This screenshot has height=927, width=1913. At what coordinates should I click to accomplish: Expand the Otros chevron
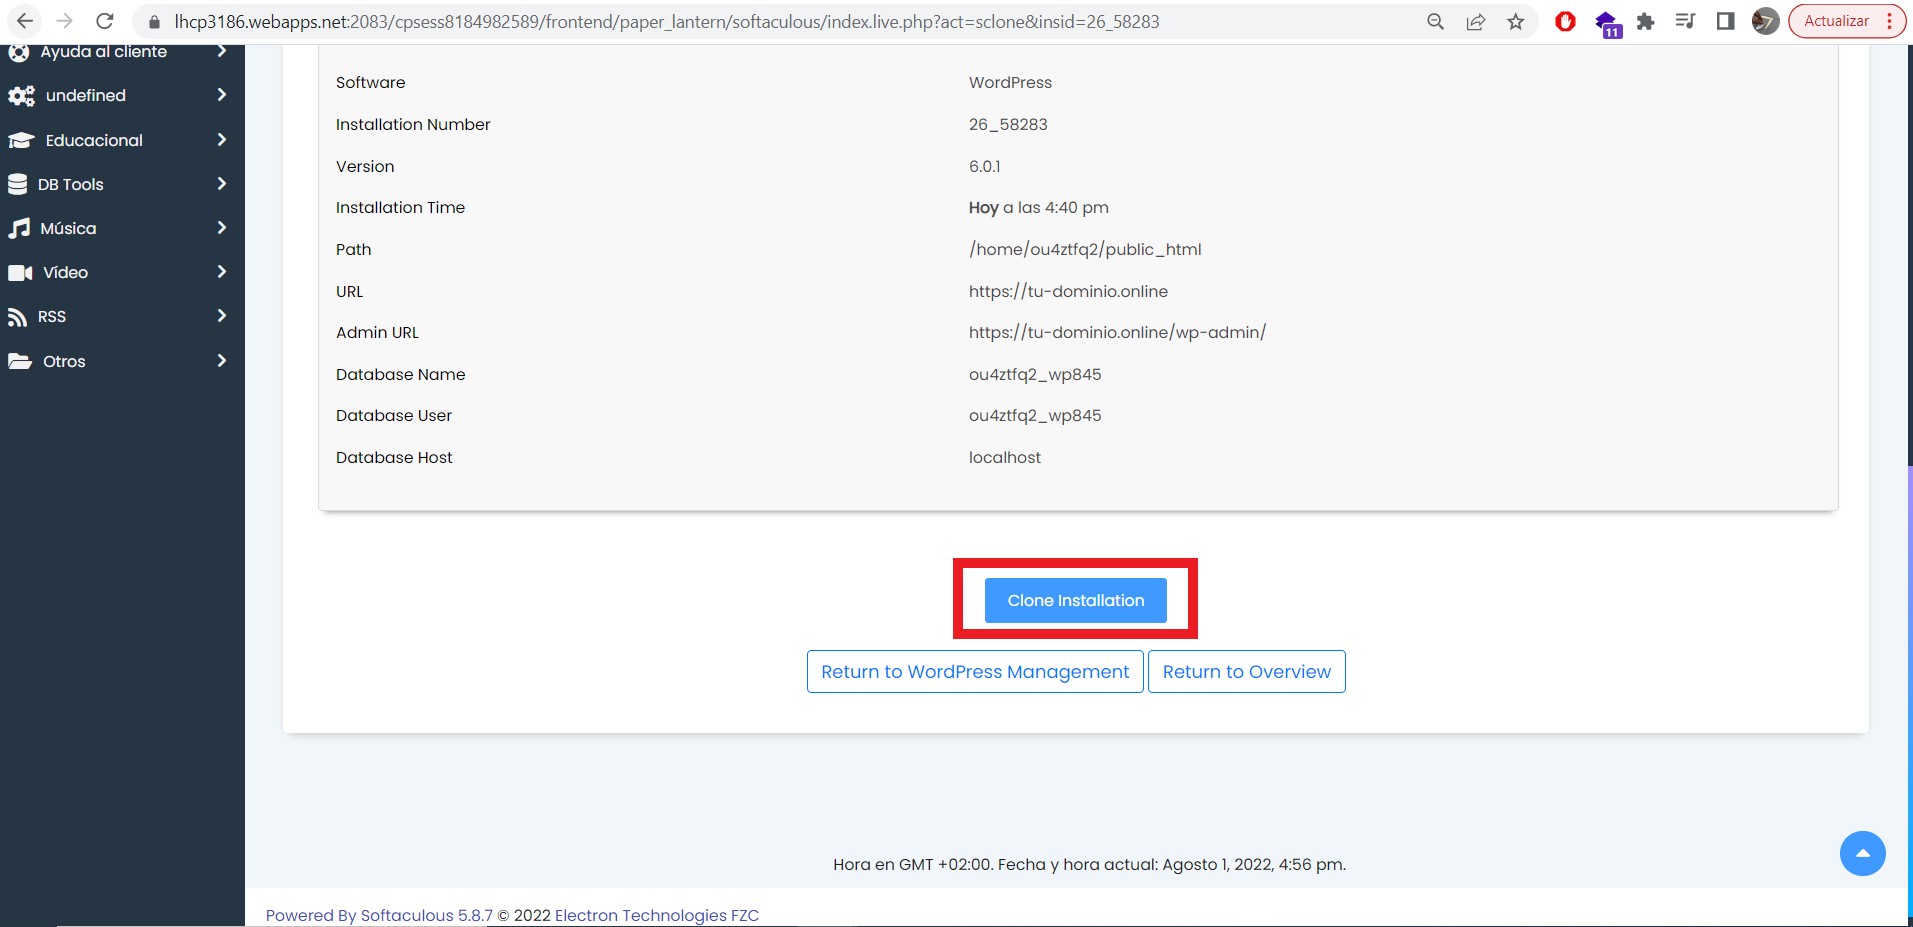(x=222, y=361)
